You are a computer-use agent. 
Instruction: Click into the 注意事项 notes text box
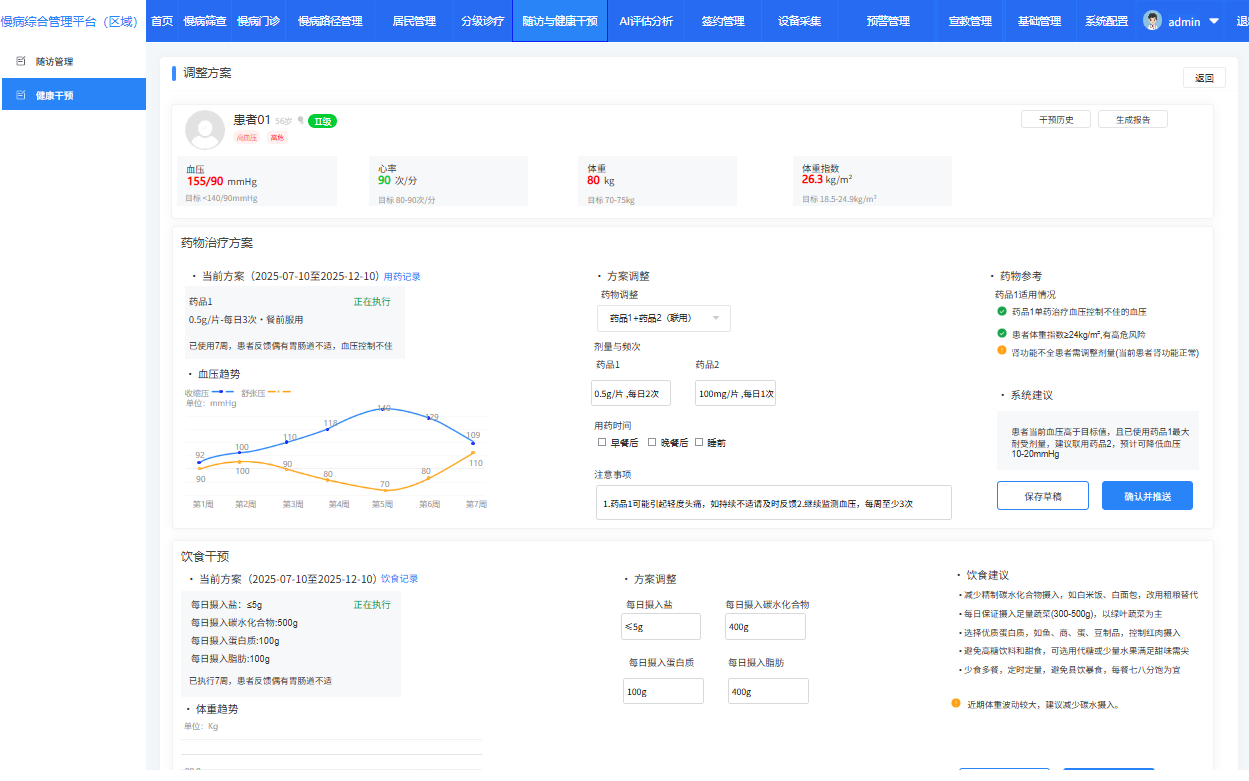[773, 503]
